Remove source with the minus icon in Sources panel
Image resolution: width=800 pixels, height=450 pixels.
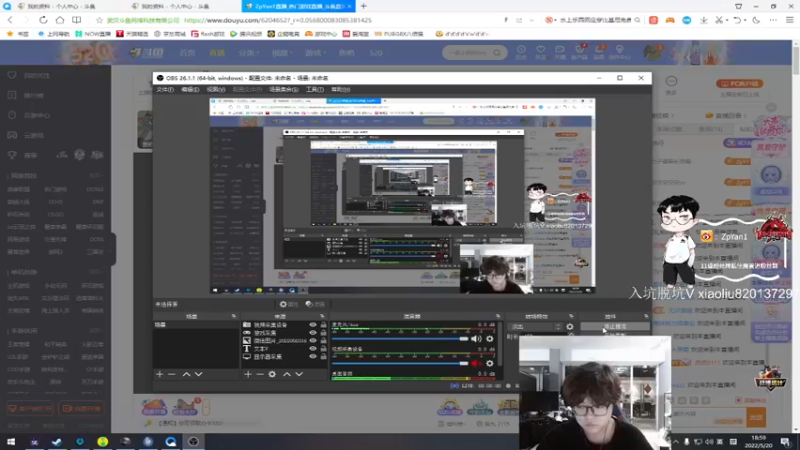click(x=260, y=374)
